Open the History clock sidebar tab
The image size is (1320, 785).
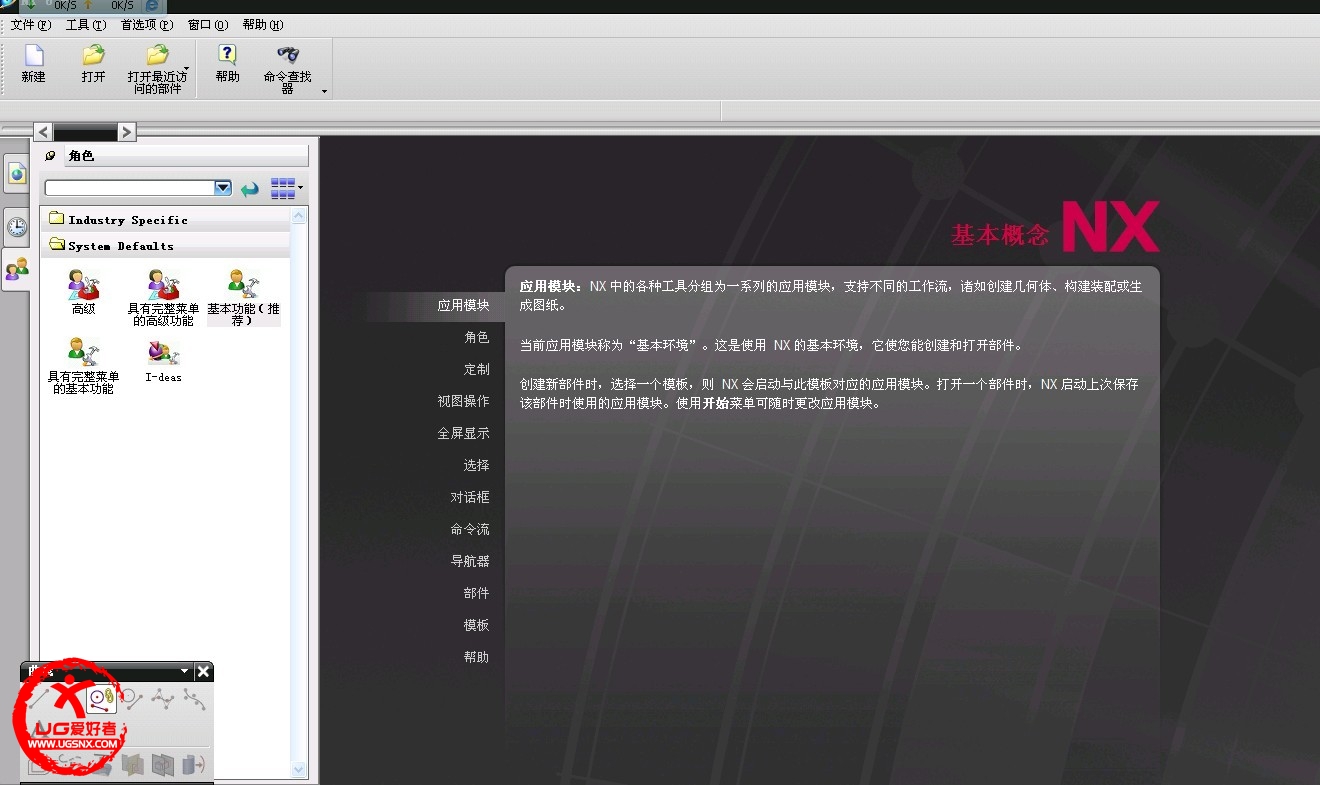tap(17, 226)
